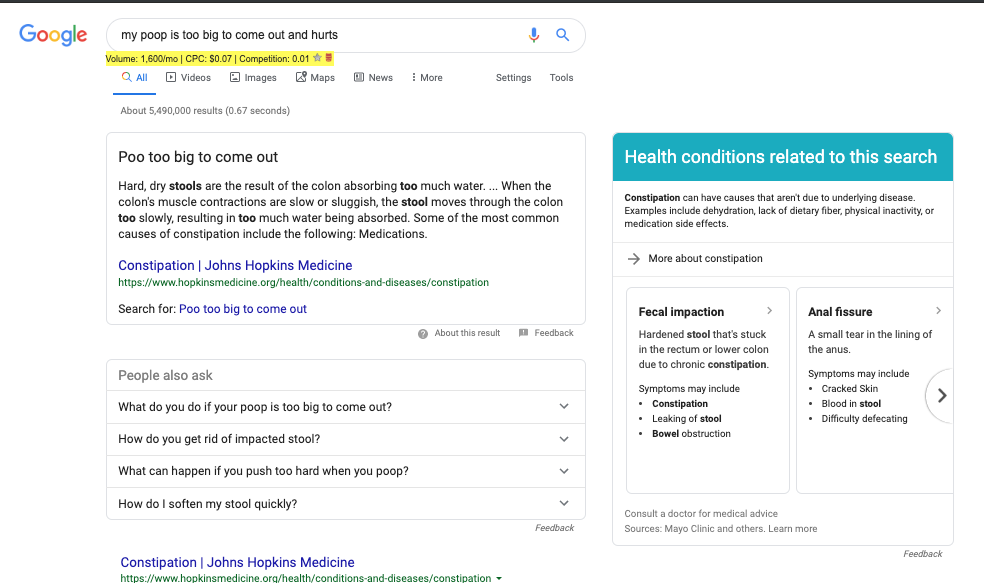Switch to the Images tab

click(253, 78)
